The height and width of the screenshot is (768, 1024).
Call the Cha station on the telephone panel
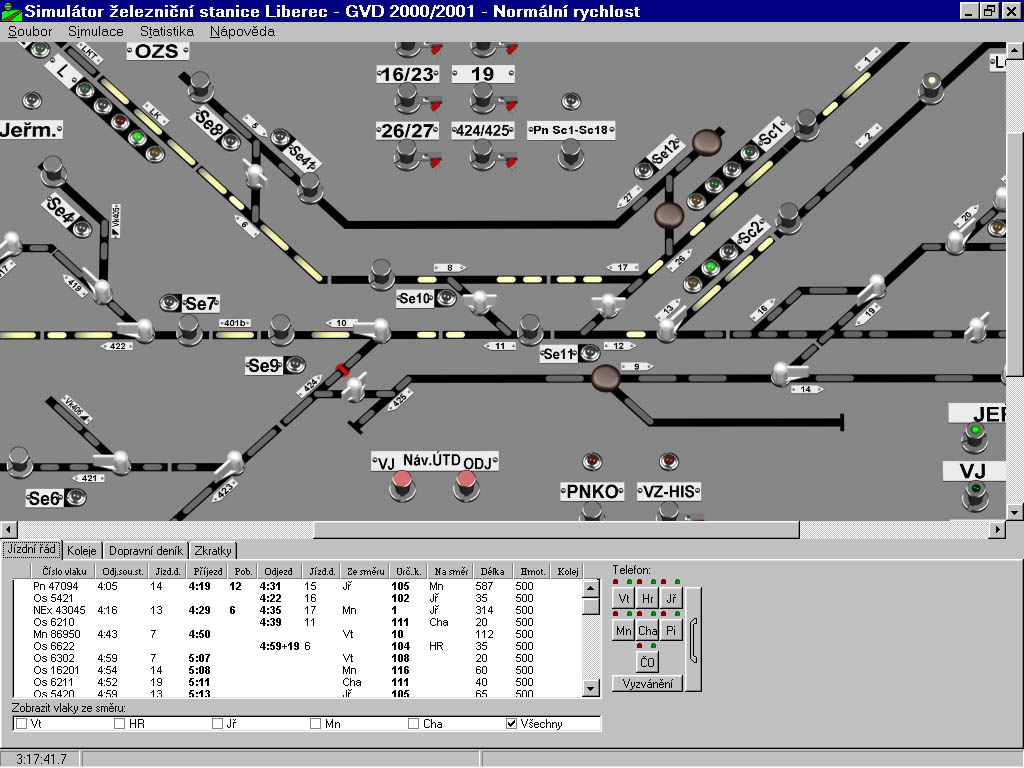click(647, 631)
